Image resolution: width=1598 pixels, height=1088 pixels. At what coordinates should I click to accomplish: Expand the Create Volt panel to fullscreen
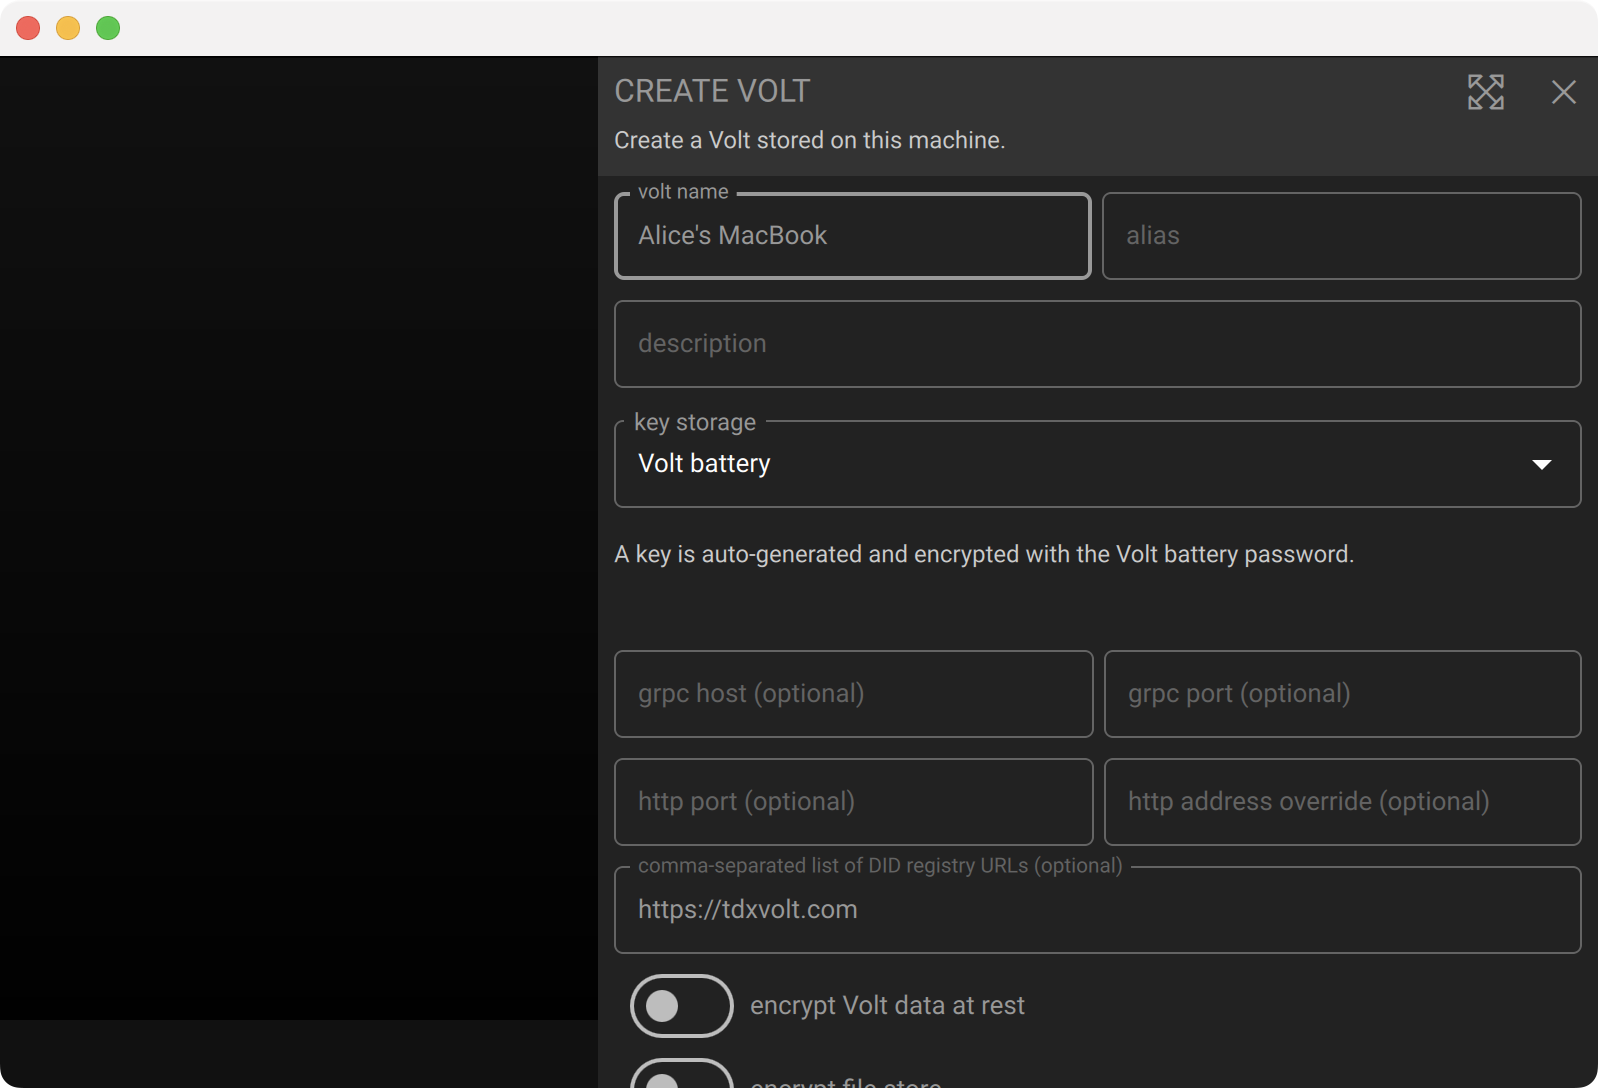(x=1485, y=92)
